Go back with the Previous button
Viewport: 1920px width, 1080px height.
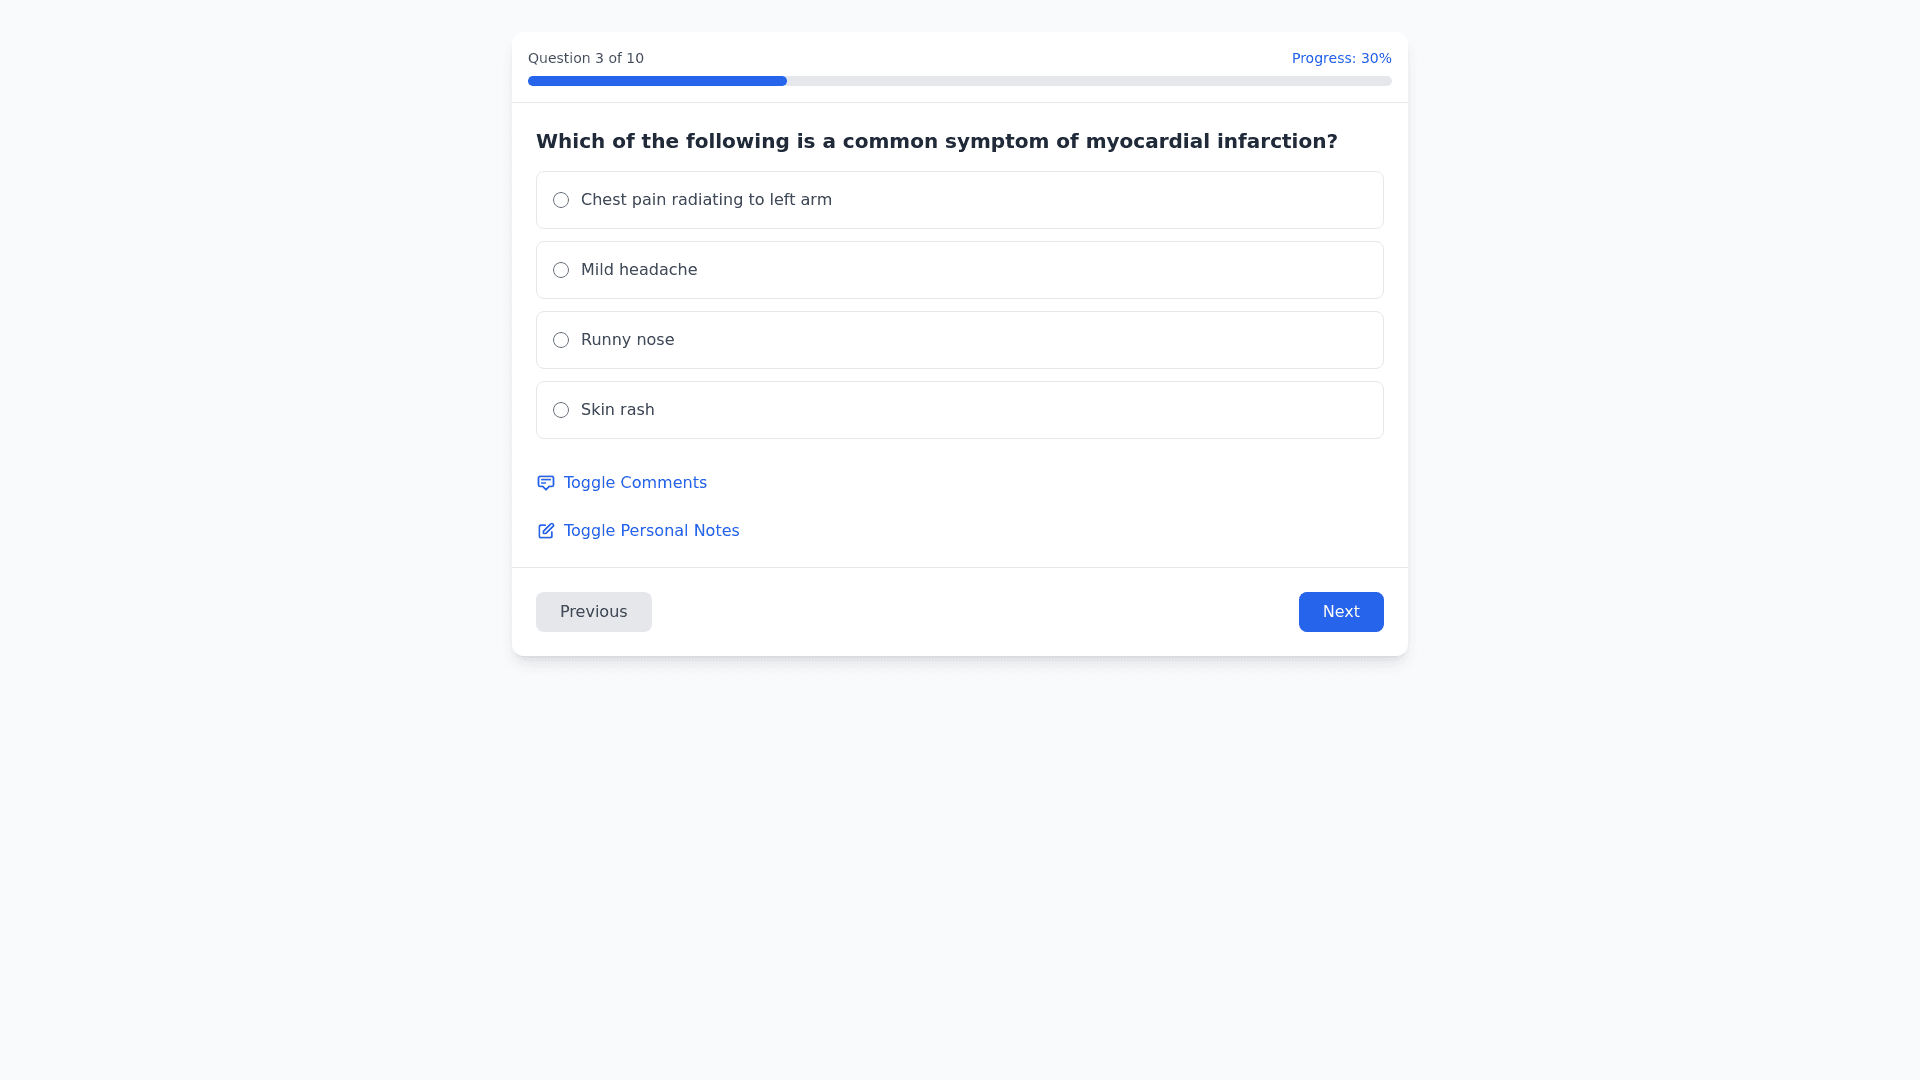[593, 612]
